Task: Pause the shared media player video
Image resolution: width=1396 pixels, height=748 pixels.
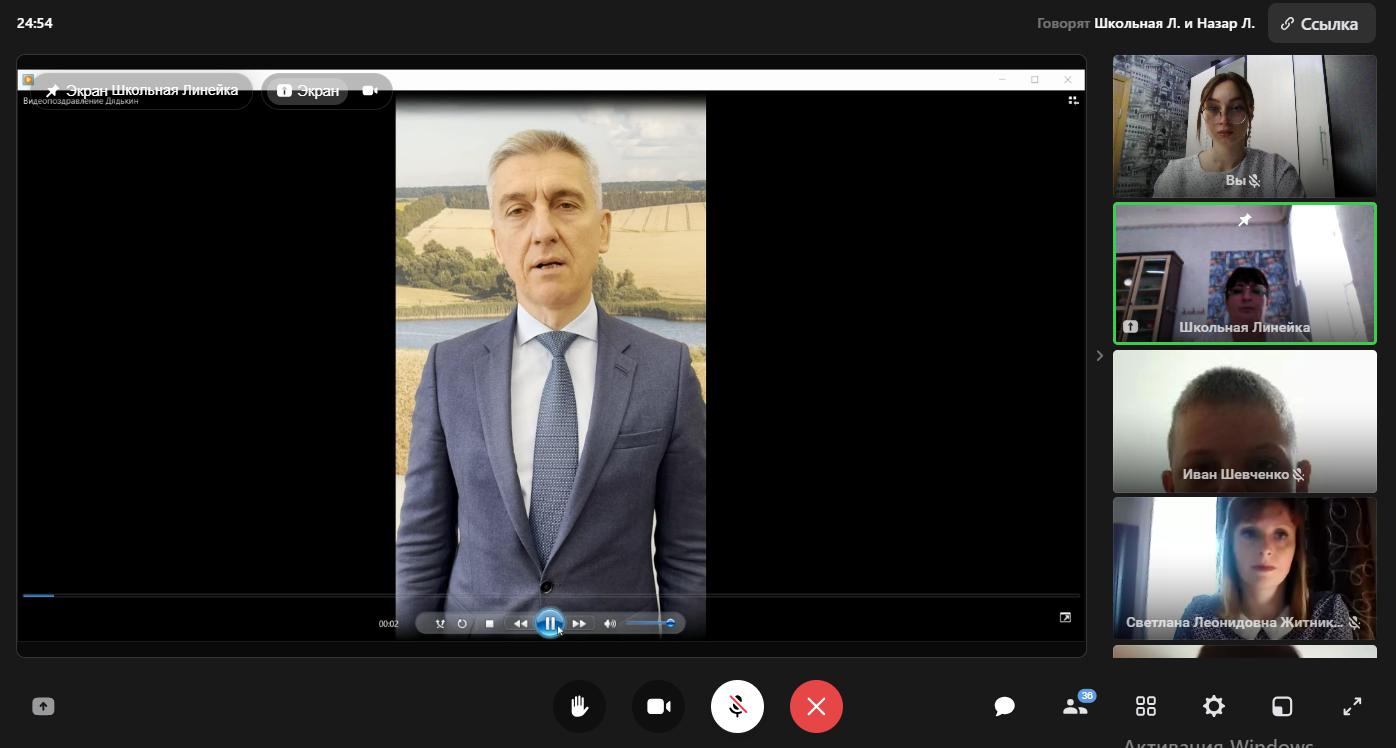Action: tap(549, 623)
